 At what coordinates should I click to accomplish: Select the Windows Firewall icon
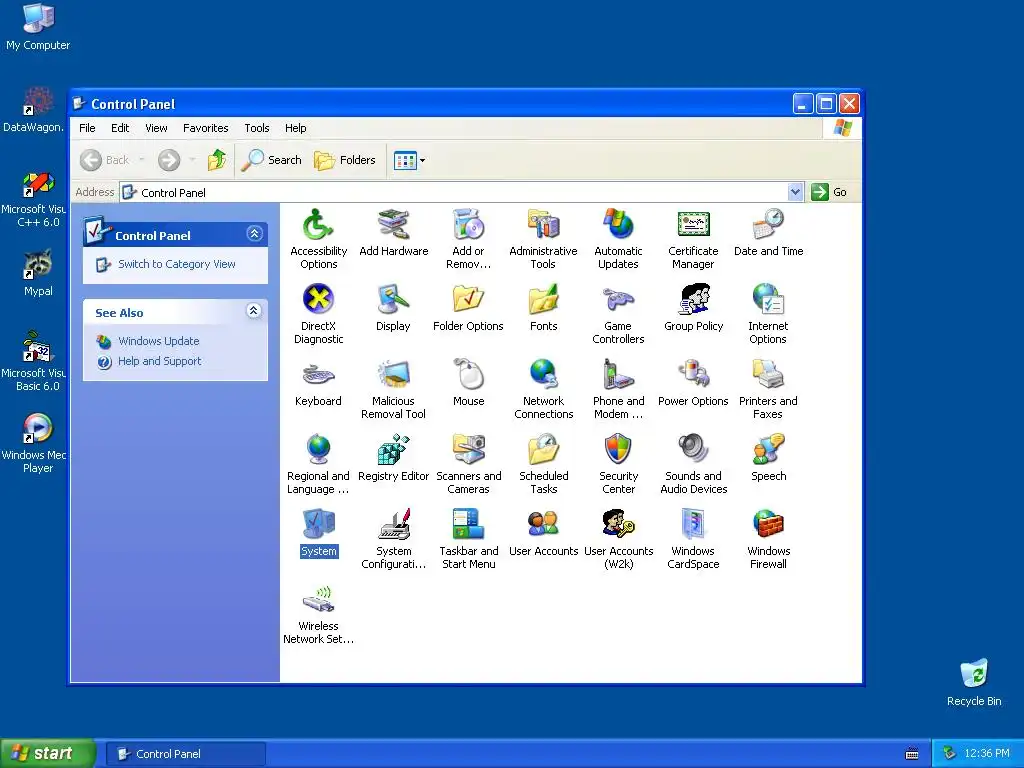768,539
